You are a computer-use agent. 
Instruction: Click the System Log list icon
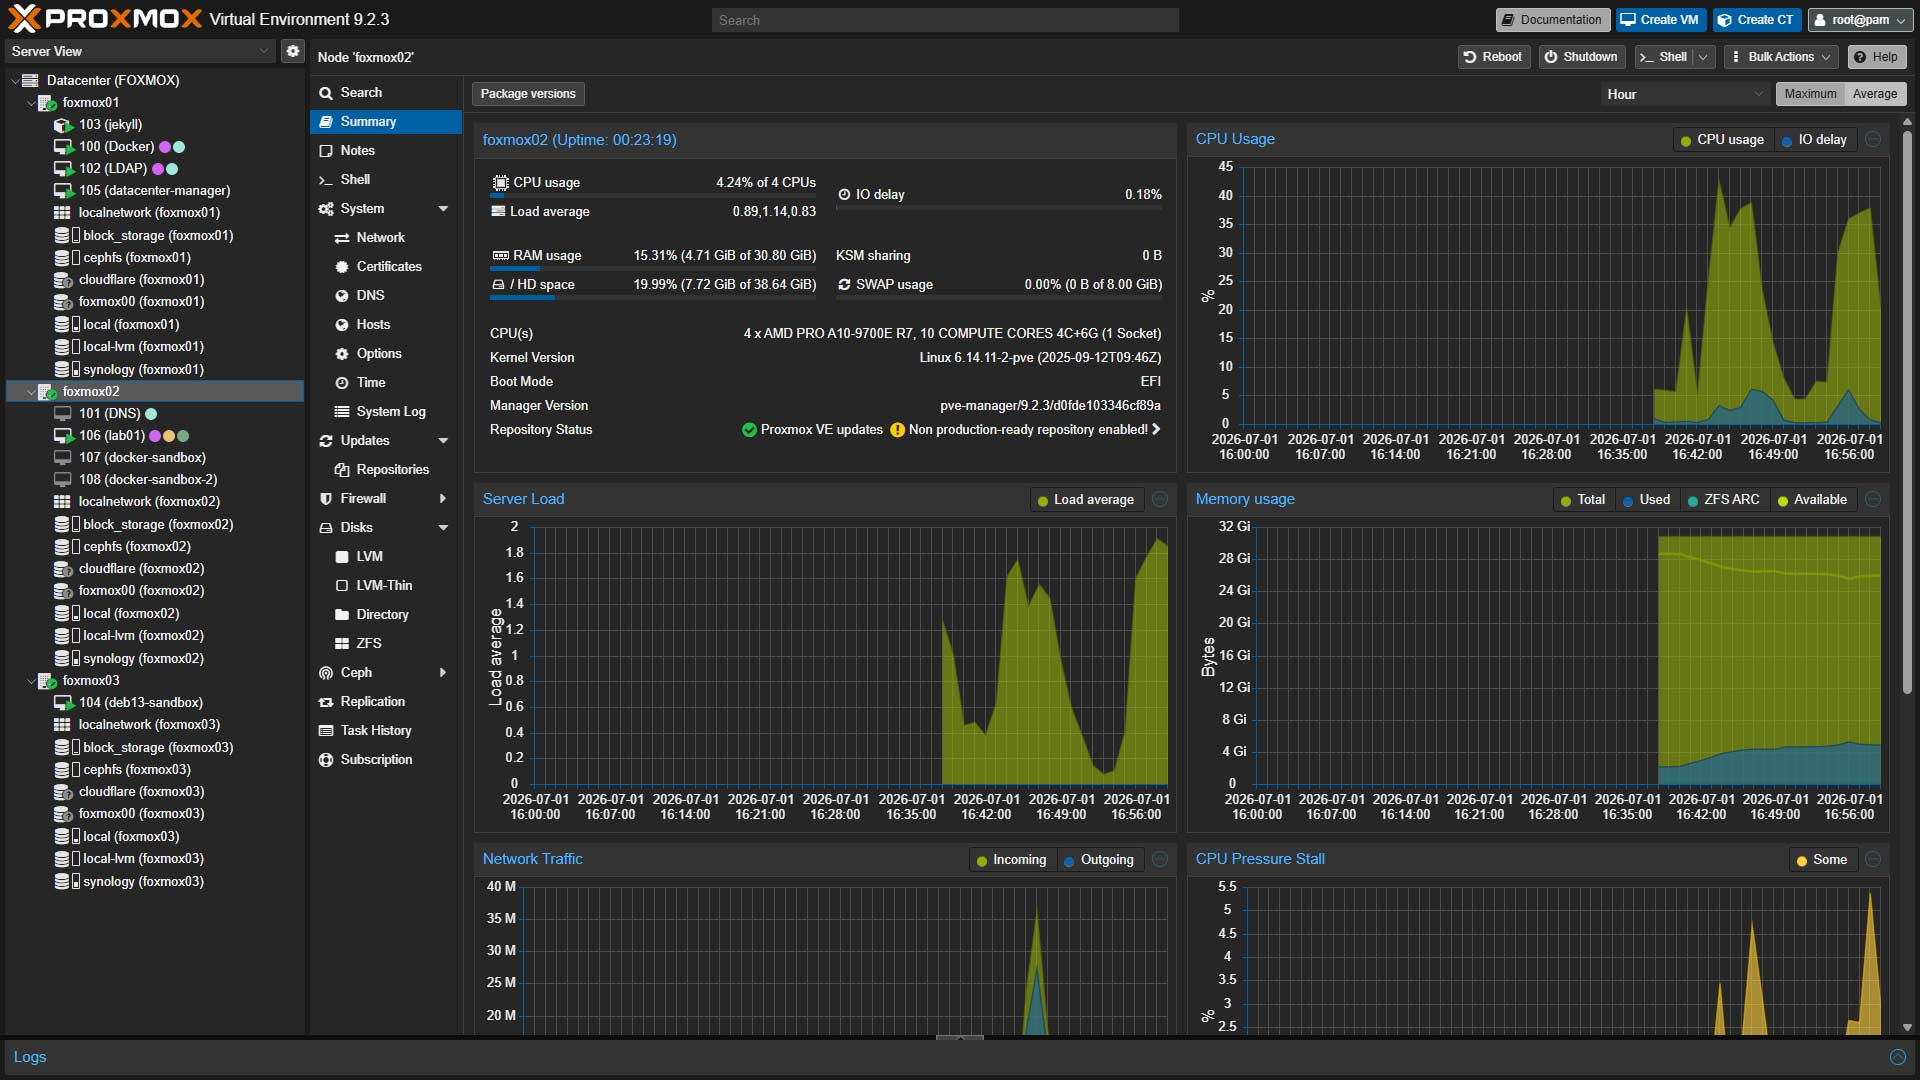342,412
